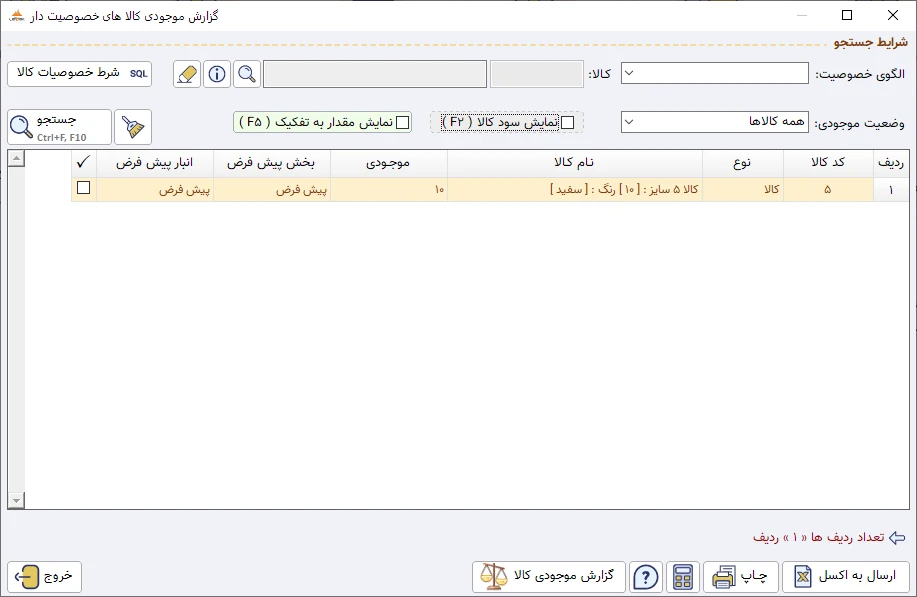The width and height of the screenshot is (917, 597).
Task: Click the eraser clear-product icon
Action: pos(187,74)
